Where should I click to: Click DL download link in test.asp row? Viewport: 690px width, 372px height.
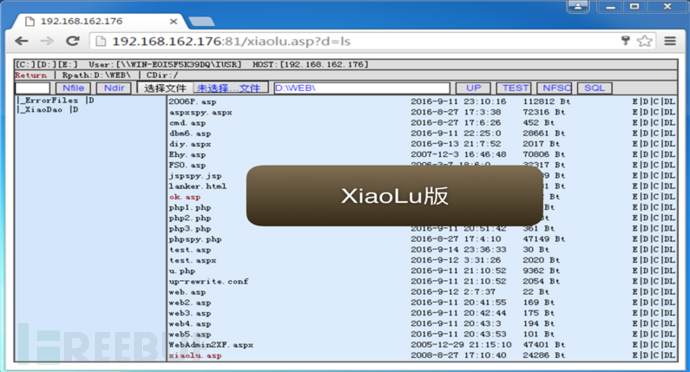pyautogui.click(x=669, y=250)
